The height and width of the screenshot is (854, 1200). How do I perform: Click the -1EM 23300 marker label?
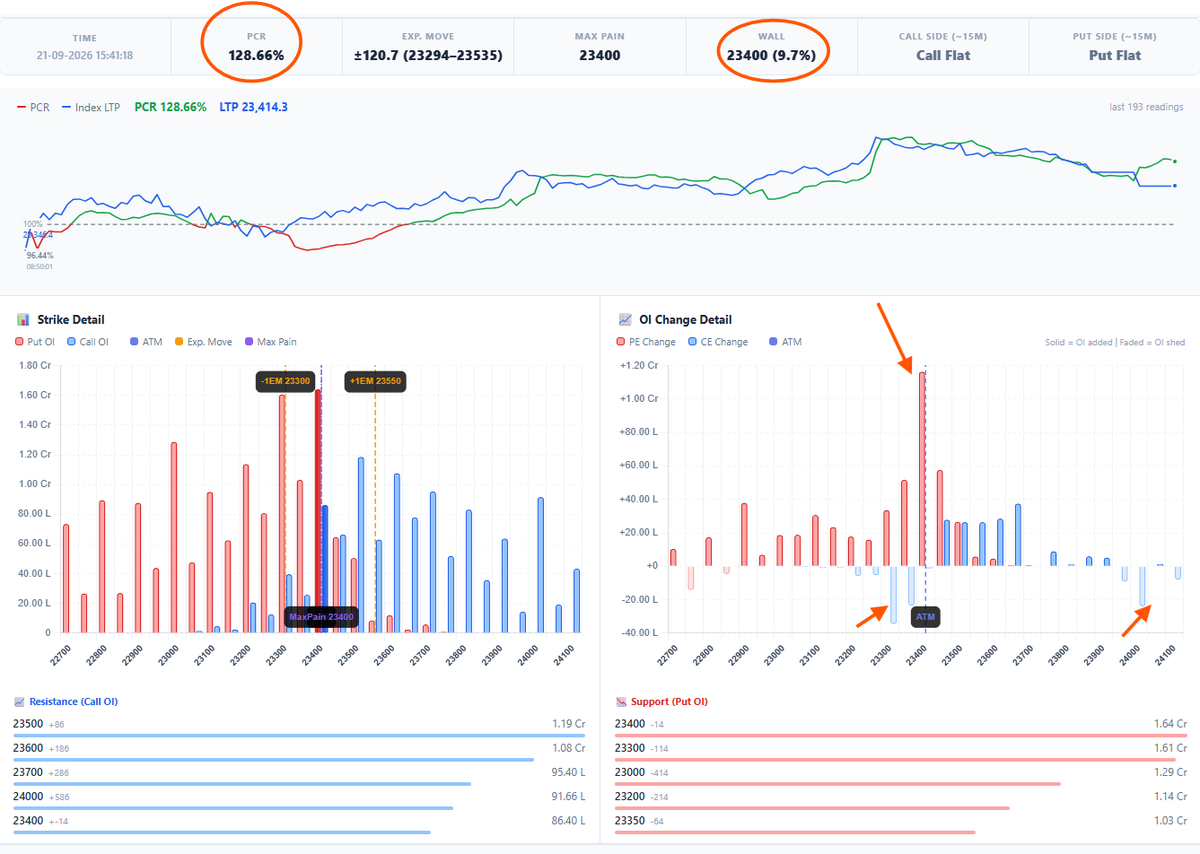click(x=285, y=381)
